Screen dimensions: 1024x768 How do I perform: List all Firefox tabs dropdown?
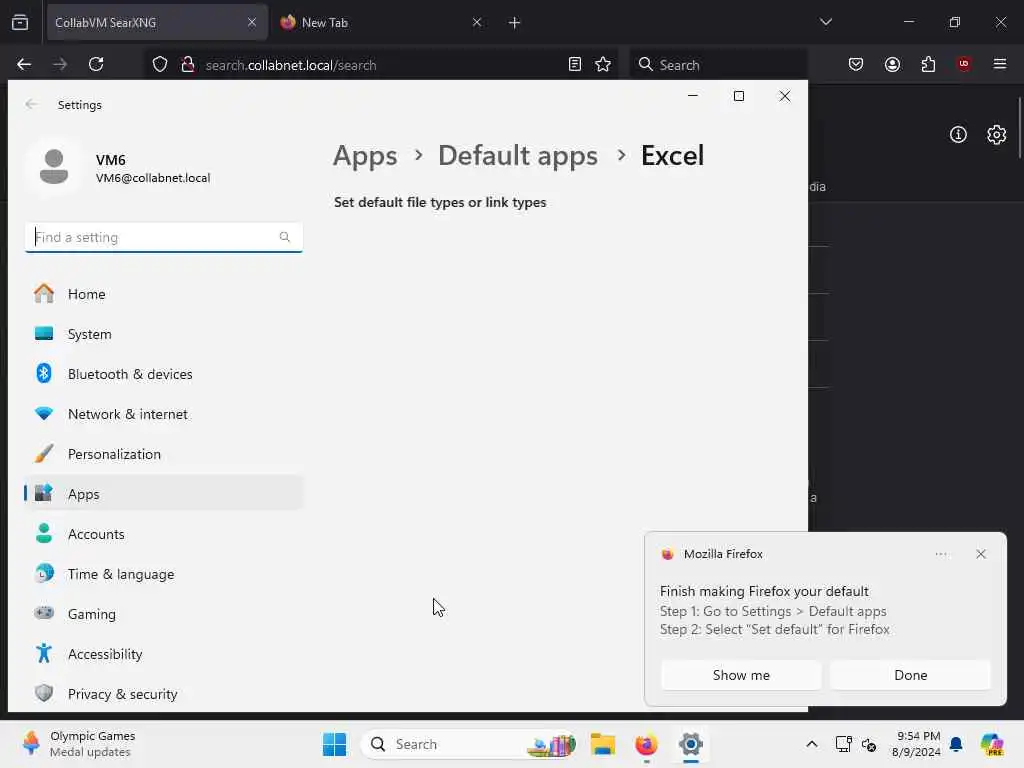pos(825,22)
